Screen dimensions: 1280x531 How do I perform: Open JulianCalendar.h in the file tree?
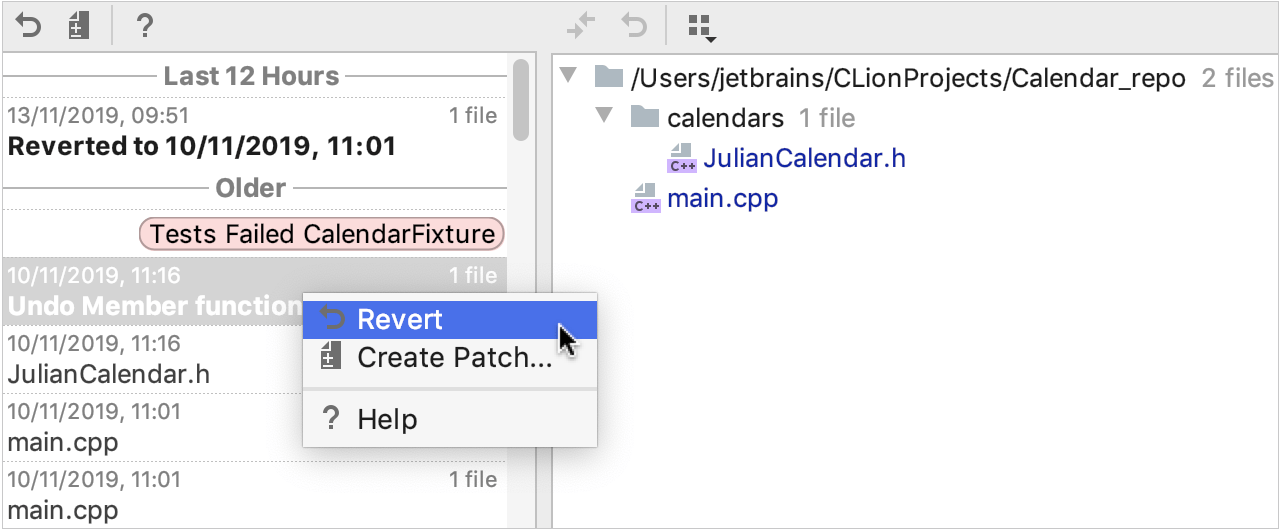click(x=804, y=158)
